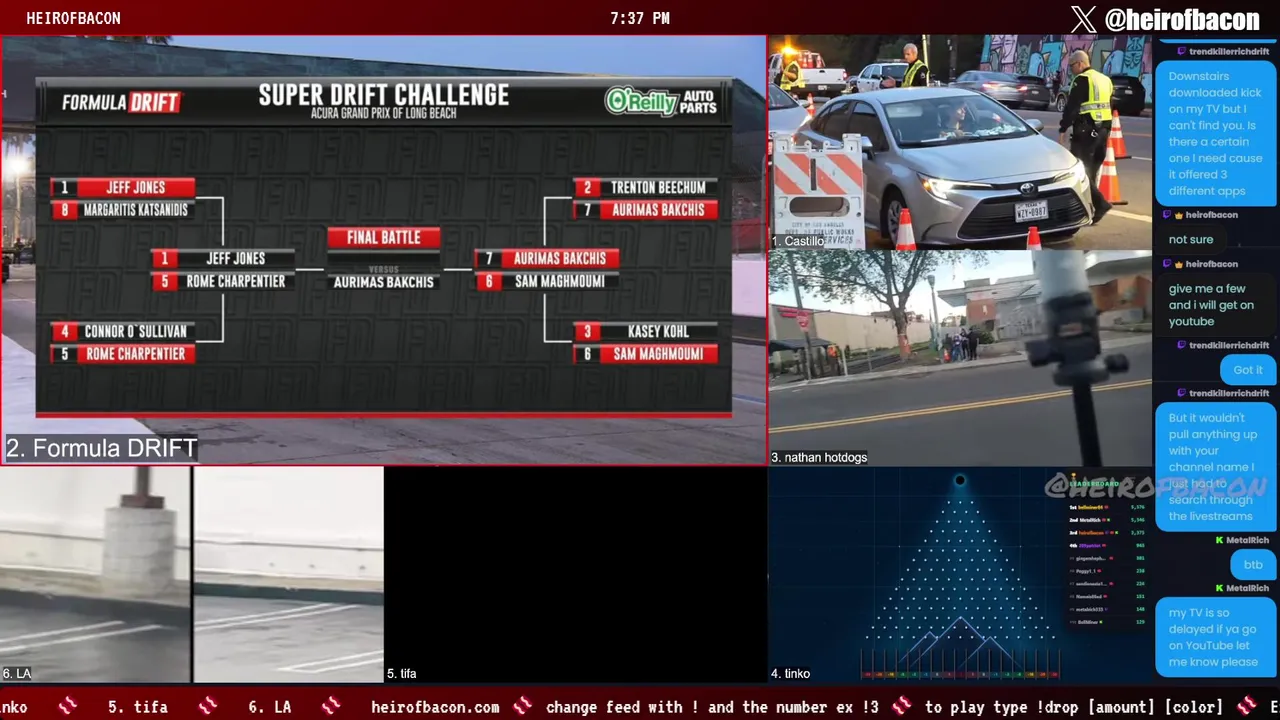Click the SUPER DRIFT CHALLENGE heading
Viewport: 1280px width, 720px height.
click(x=384, y=95)
